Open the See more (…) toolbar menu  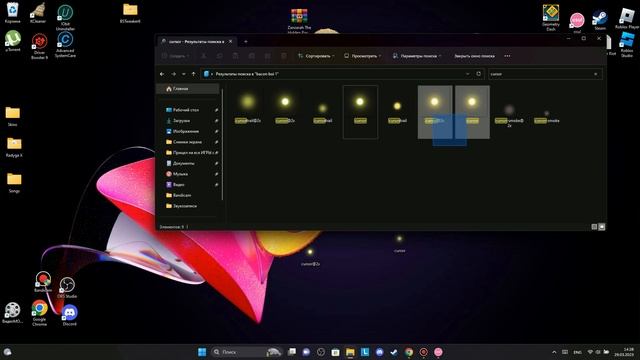[x=507, y=56]
